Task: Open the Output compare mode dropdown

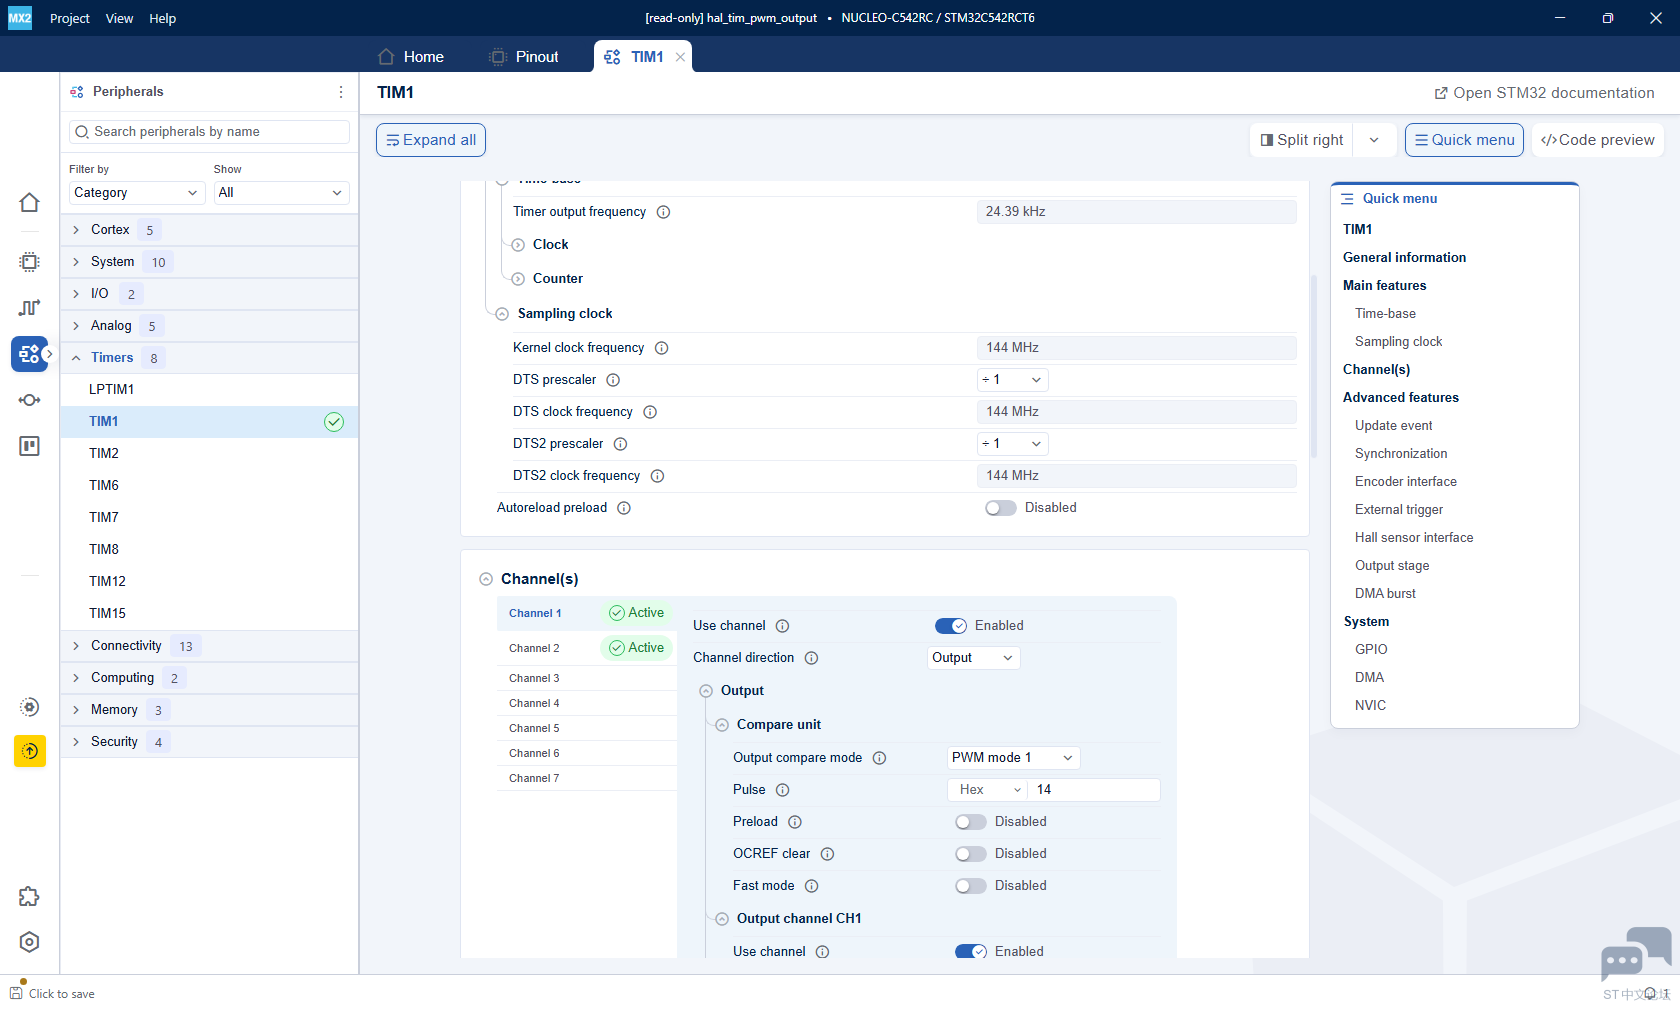Action: tap(1013, 758)
